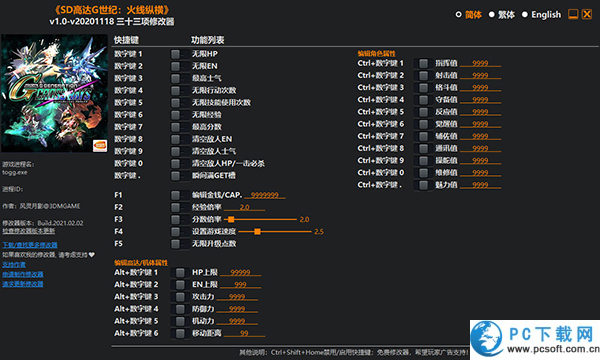The image size is (600, 360).
Task: Toggle 攻击力 checkbox
Action: click(x=180, y=297)
